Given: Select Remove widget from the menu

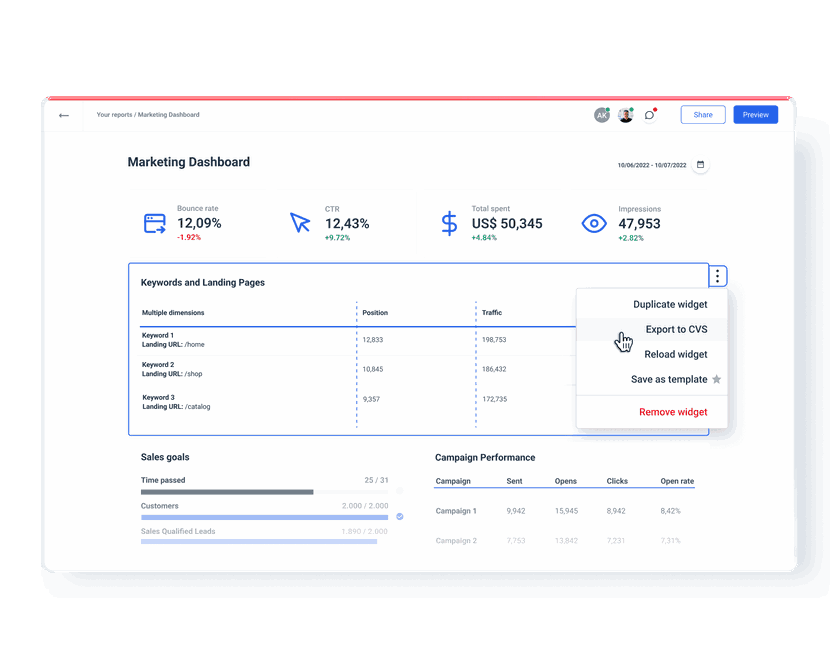Looking at the screenshot, I should point(672,411).
